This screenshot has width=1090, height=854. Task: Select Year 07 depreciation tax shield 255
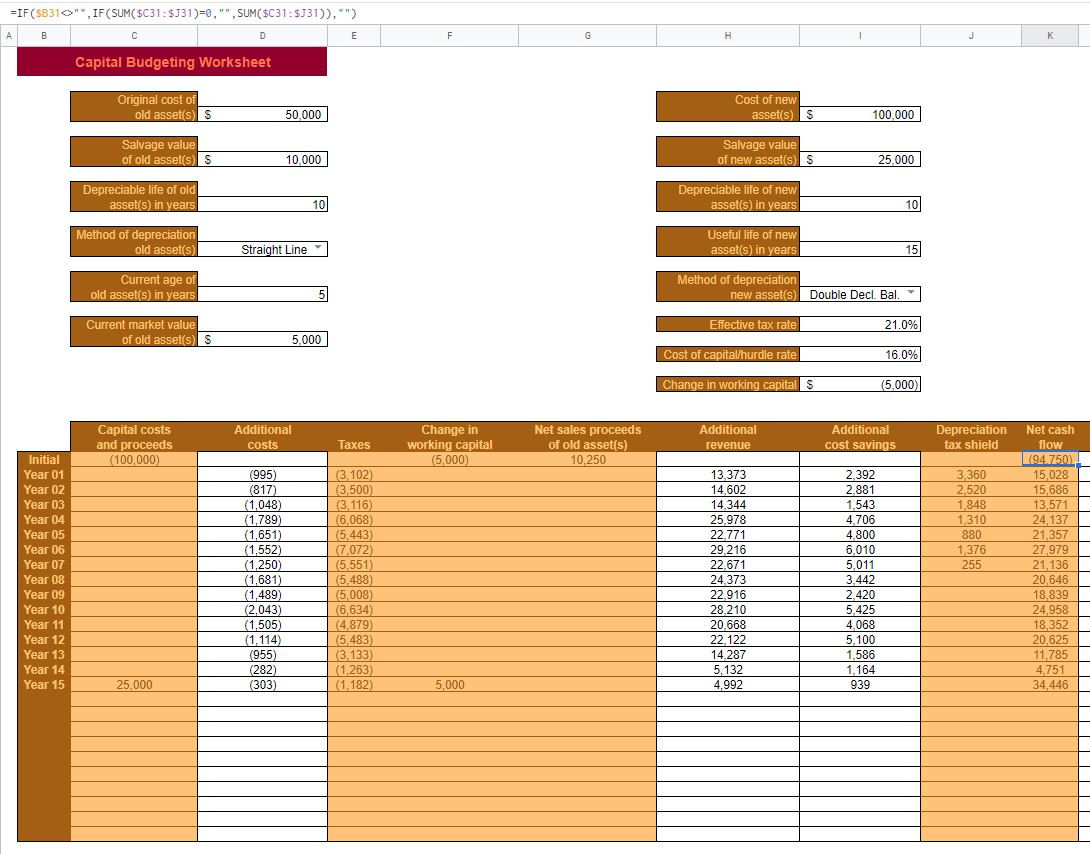coord(971,565)
